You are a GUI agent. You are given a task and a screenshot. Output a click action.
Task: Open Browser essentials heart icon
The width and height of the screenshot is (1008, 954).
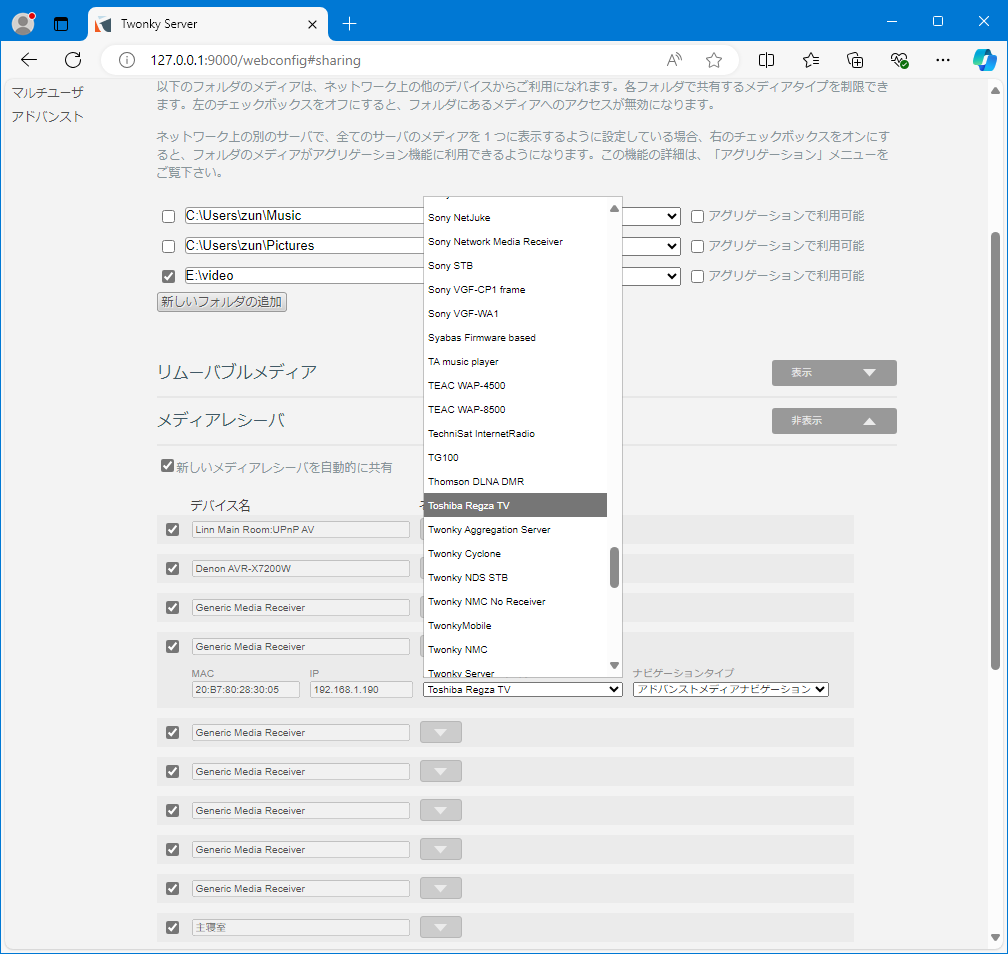899,60
